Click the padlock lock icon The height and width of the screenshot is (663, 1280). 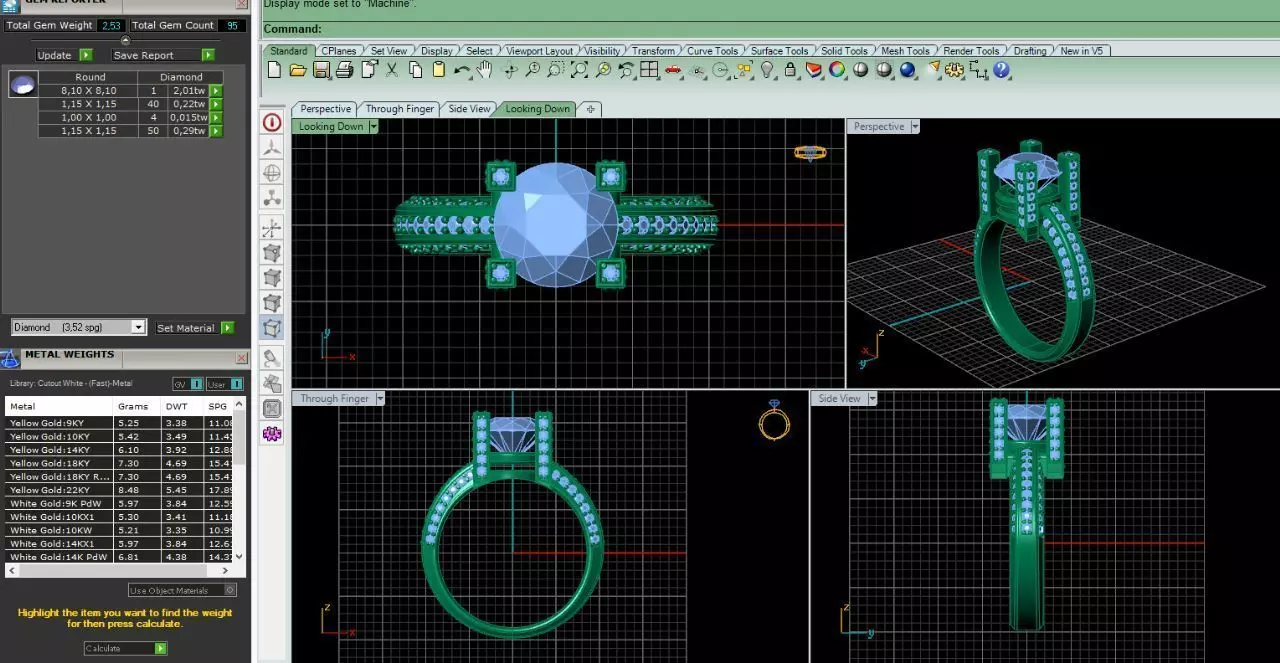790,70
